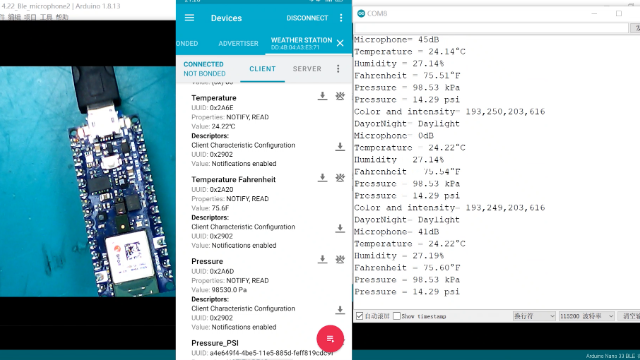Click the Pressure_PSI characteristic heading
Viewport: 640px width, 360px height.
click(215, 343)
